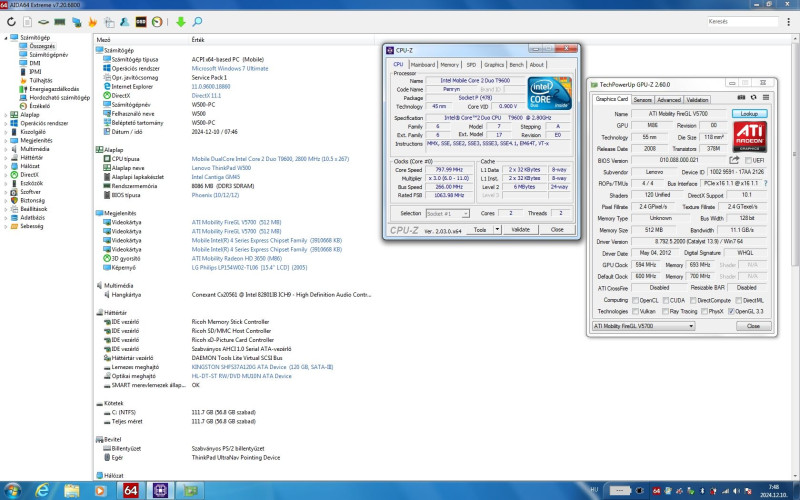Image resolution: width=800 pixels, height=500 pixels.
Task: Select Összegzés in the AIDA64 tree
Action: [x=42, y=46]
